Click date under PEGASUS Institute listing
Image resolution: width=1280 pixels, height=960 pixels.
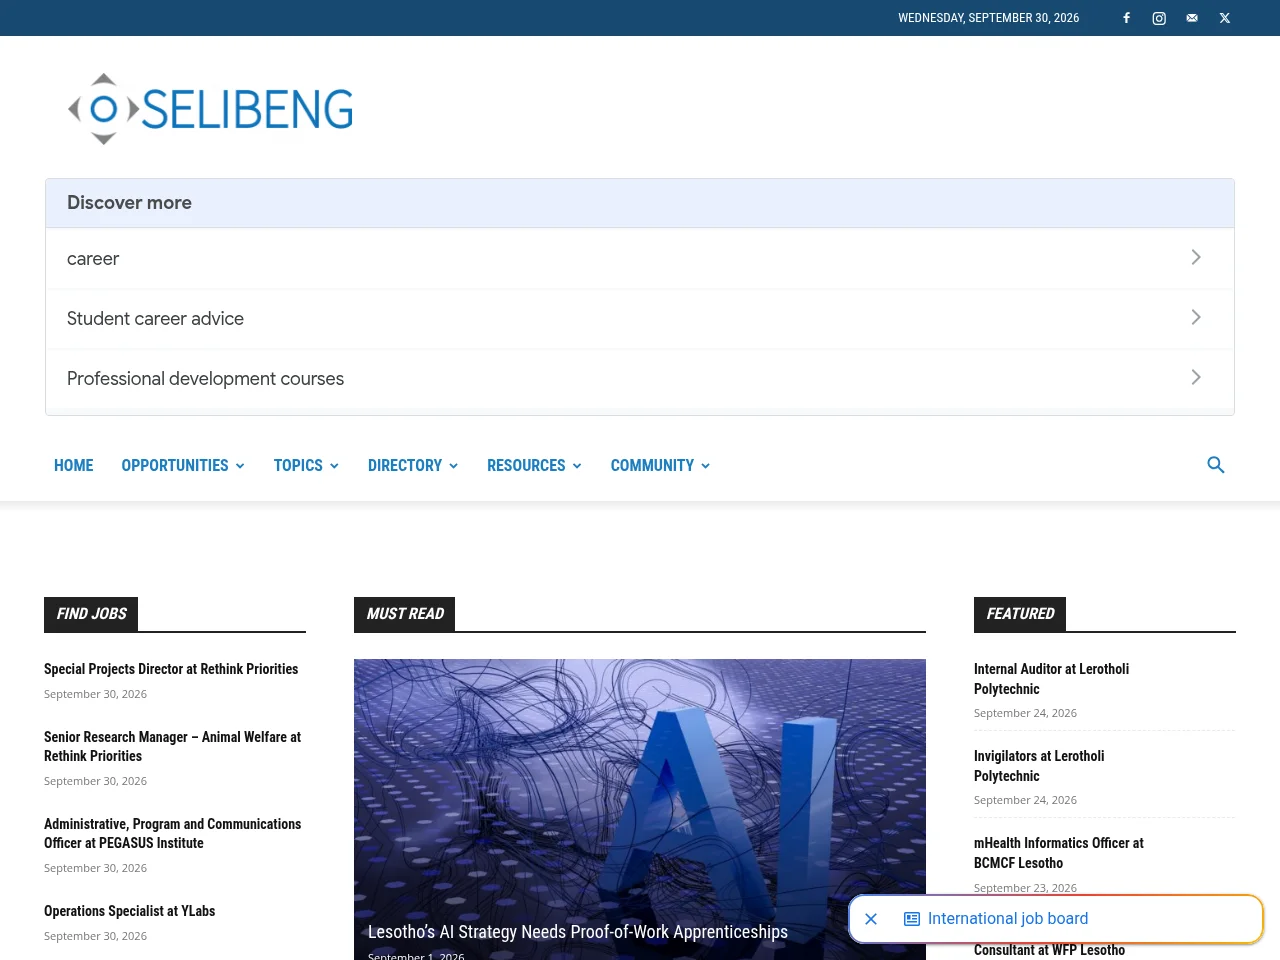tap(95, 868)
